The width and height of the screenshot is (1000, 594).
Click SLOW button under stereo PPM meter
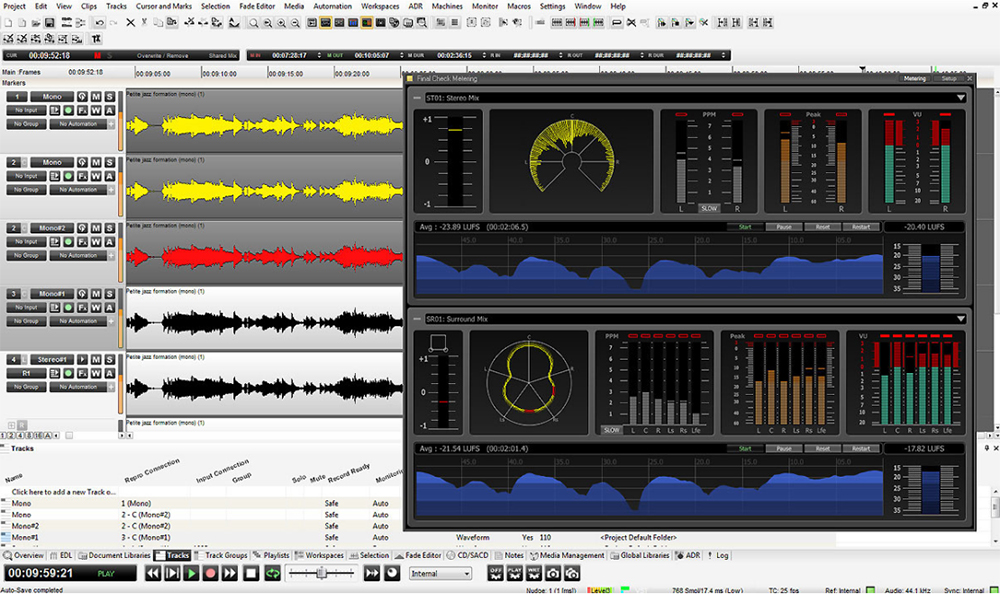pos(709,209)
